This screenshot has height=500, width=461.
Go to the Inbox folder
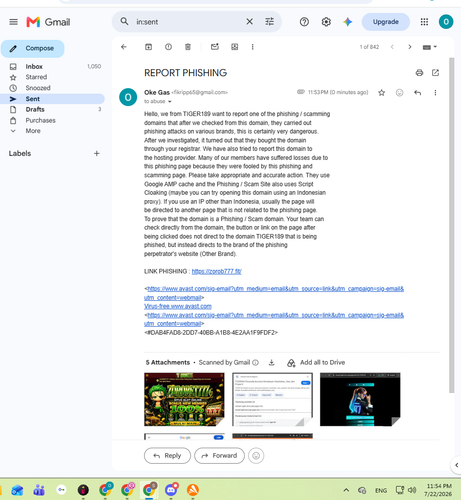click(x=53, y=66)
